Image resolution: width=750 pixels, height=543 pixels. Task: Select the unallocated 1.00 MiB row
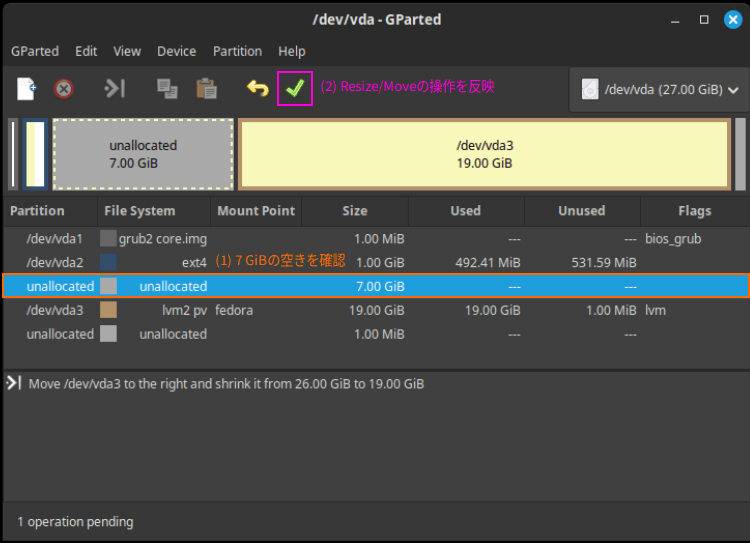(376, 334)
